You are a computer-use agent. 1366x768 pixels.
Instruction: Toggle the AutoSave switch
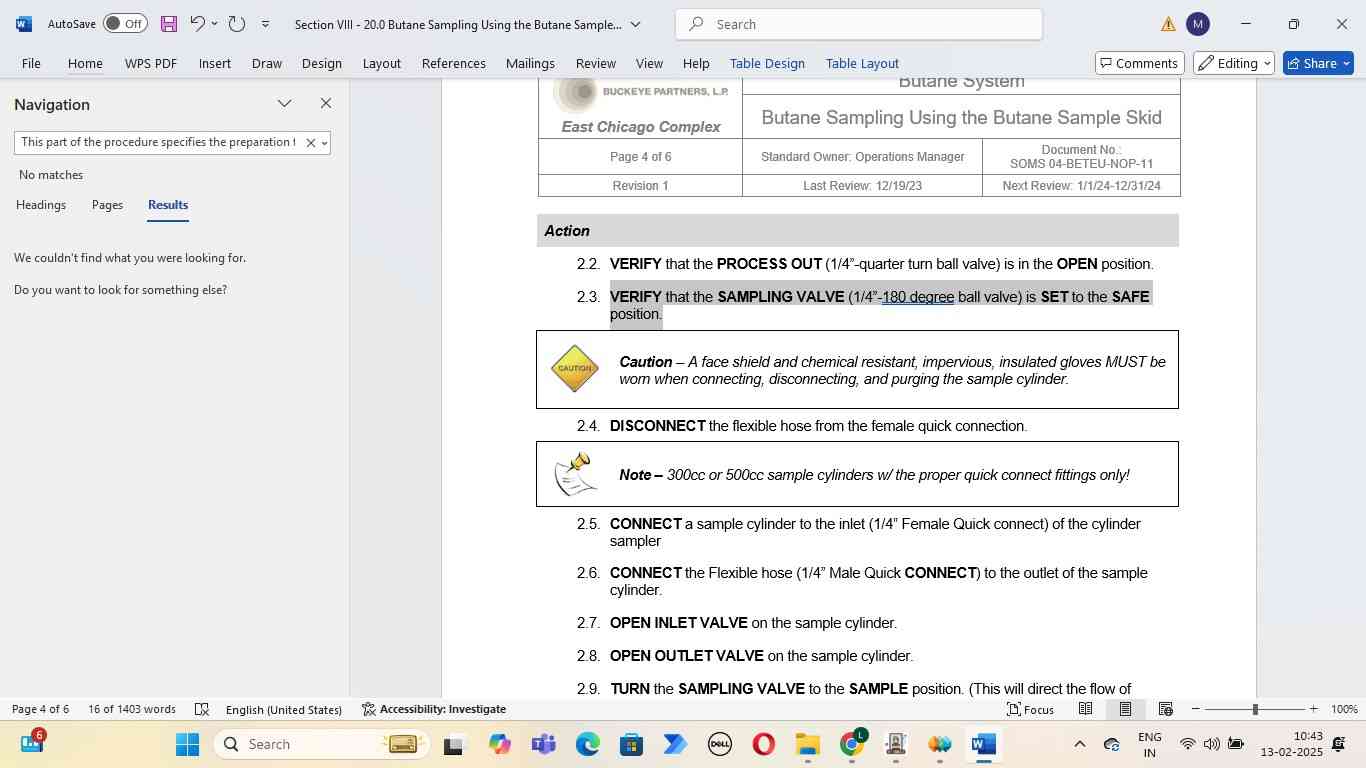pyautogui.click(x=125, y=24)
